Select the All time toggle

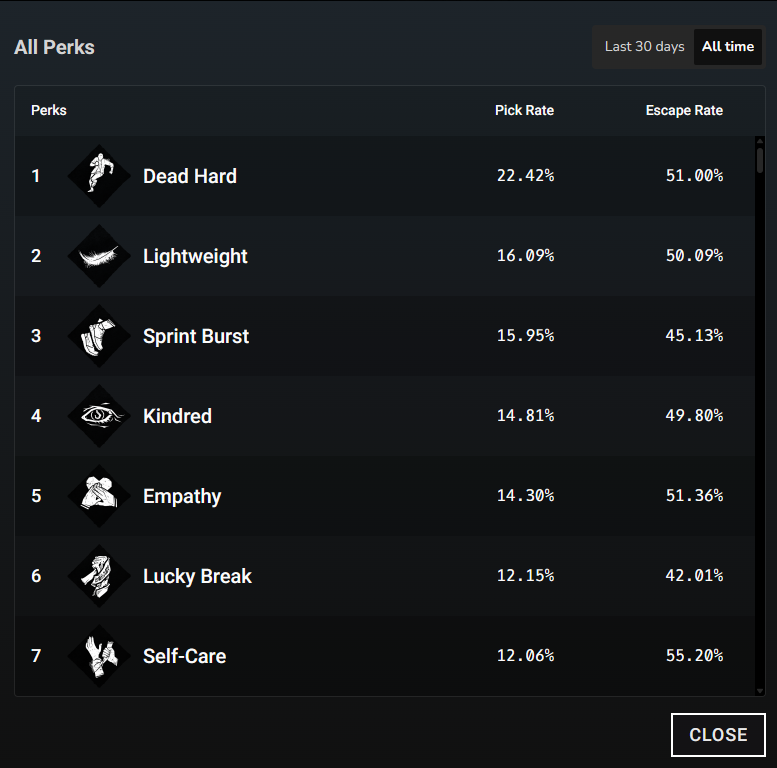click(x=728, y=47)
